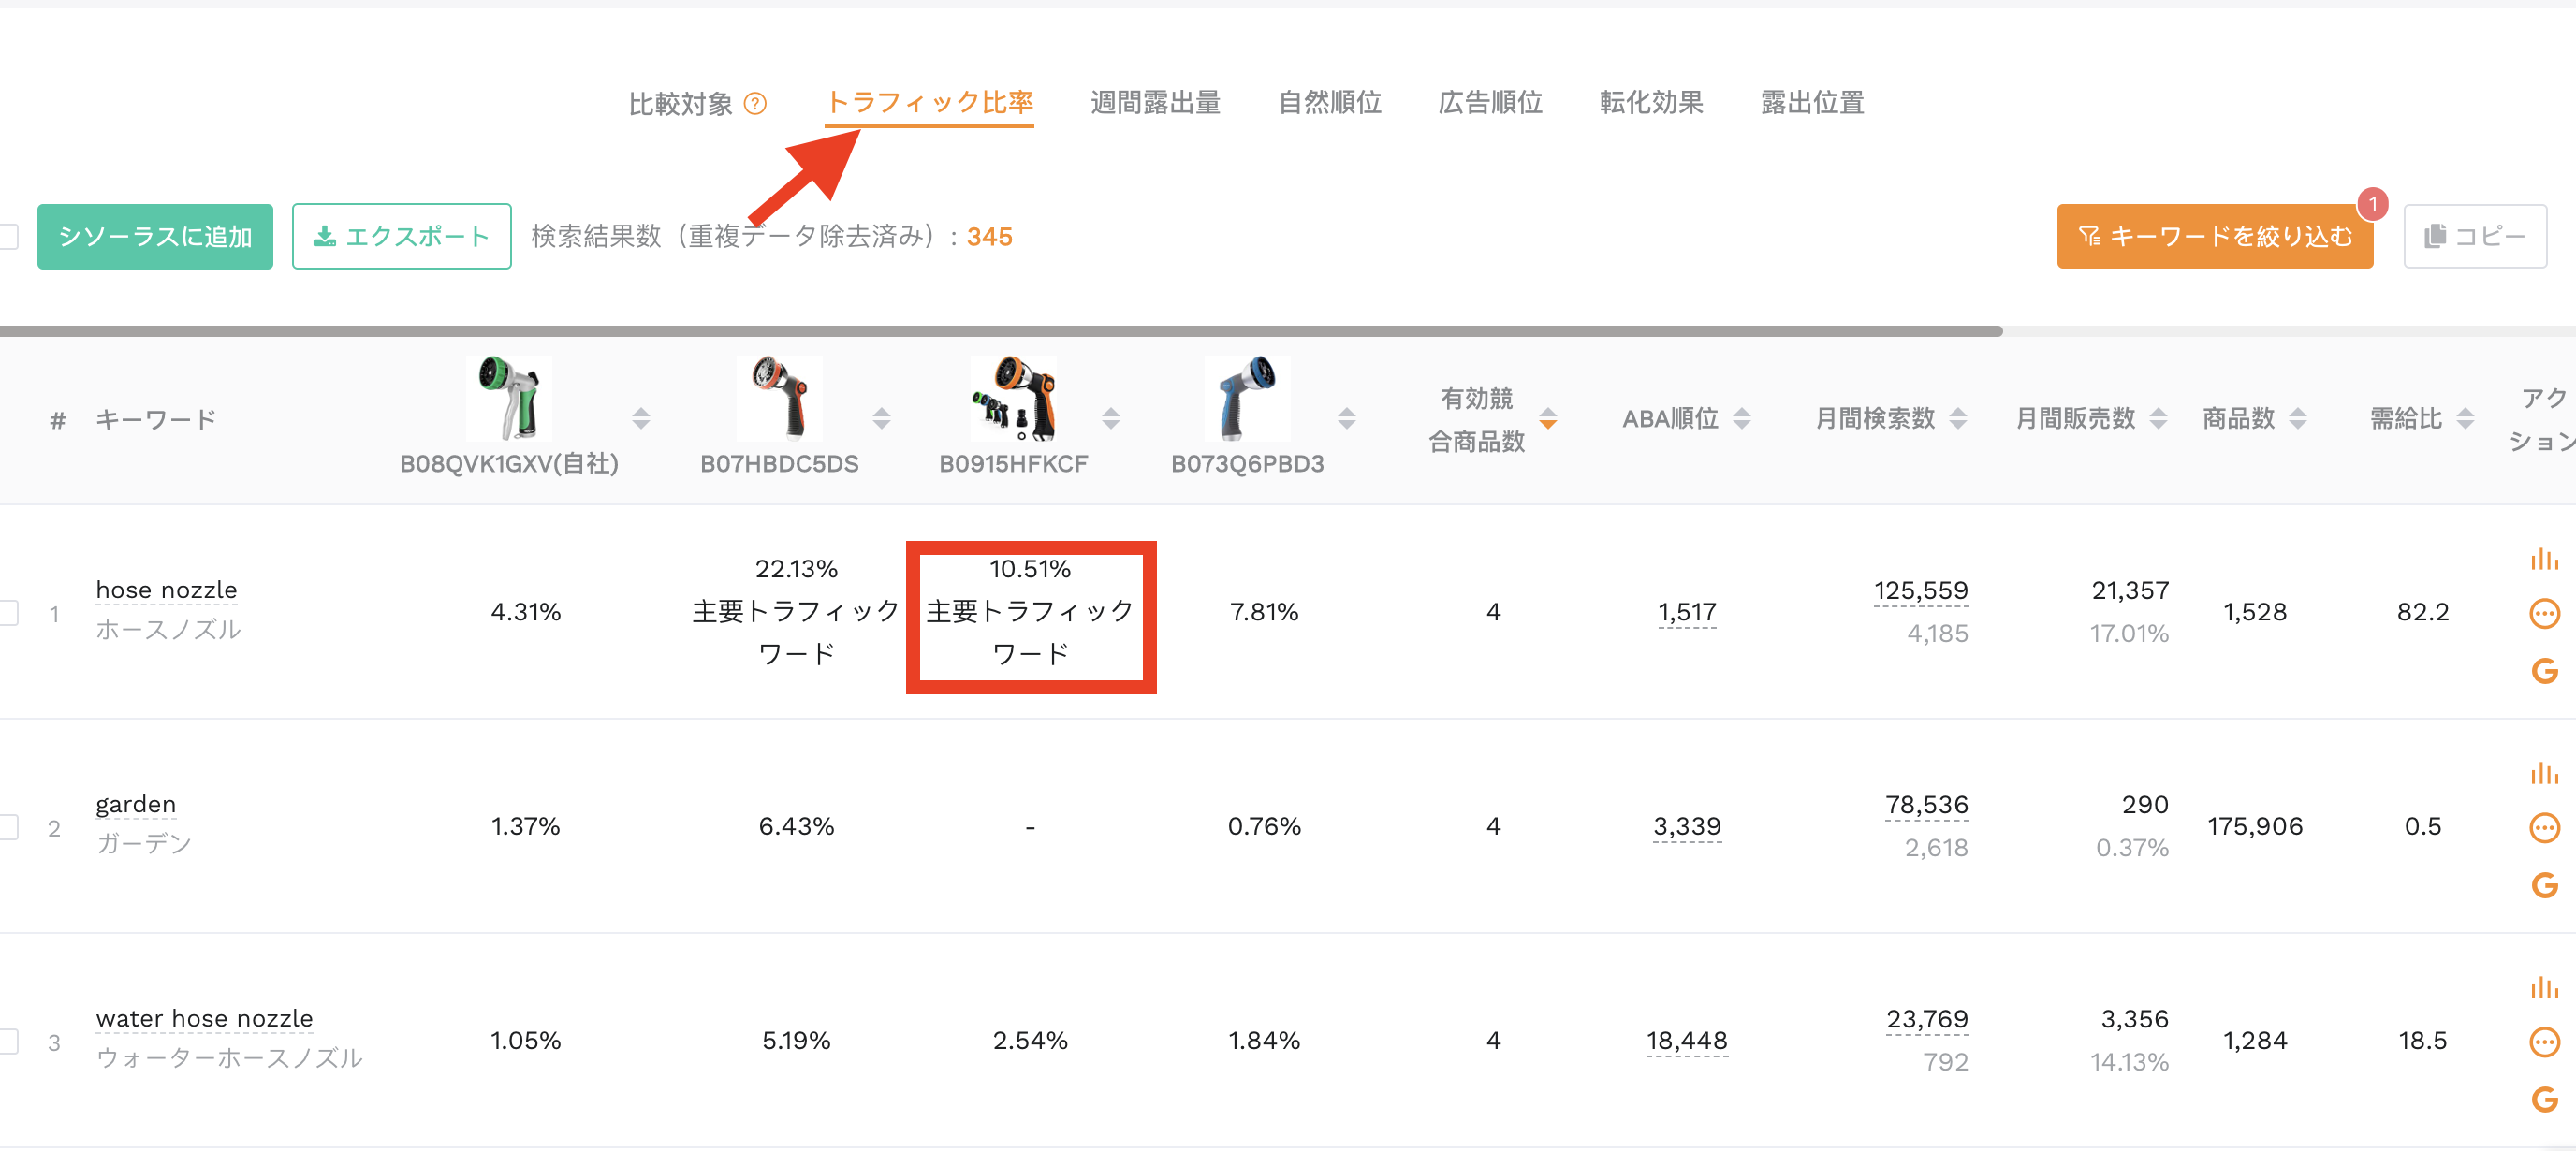
Task: Sort by 商品数 column
Action: pyautogui.click(x=2298, y=418)
